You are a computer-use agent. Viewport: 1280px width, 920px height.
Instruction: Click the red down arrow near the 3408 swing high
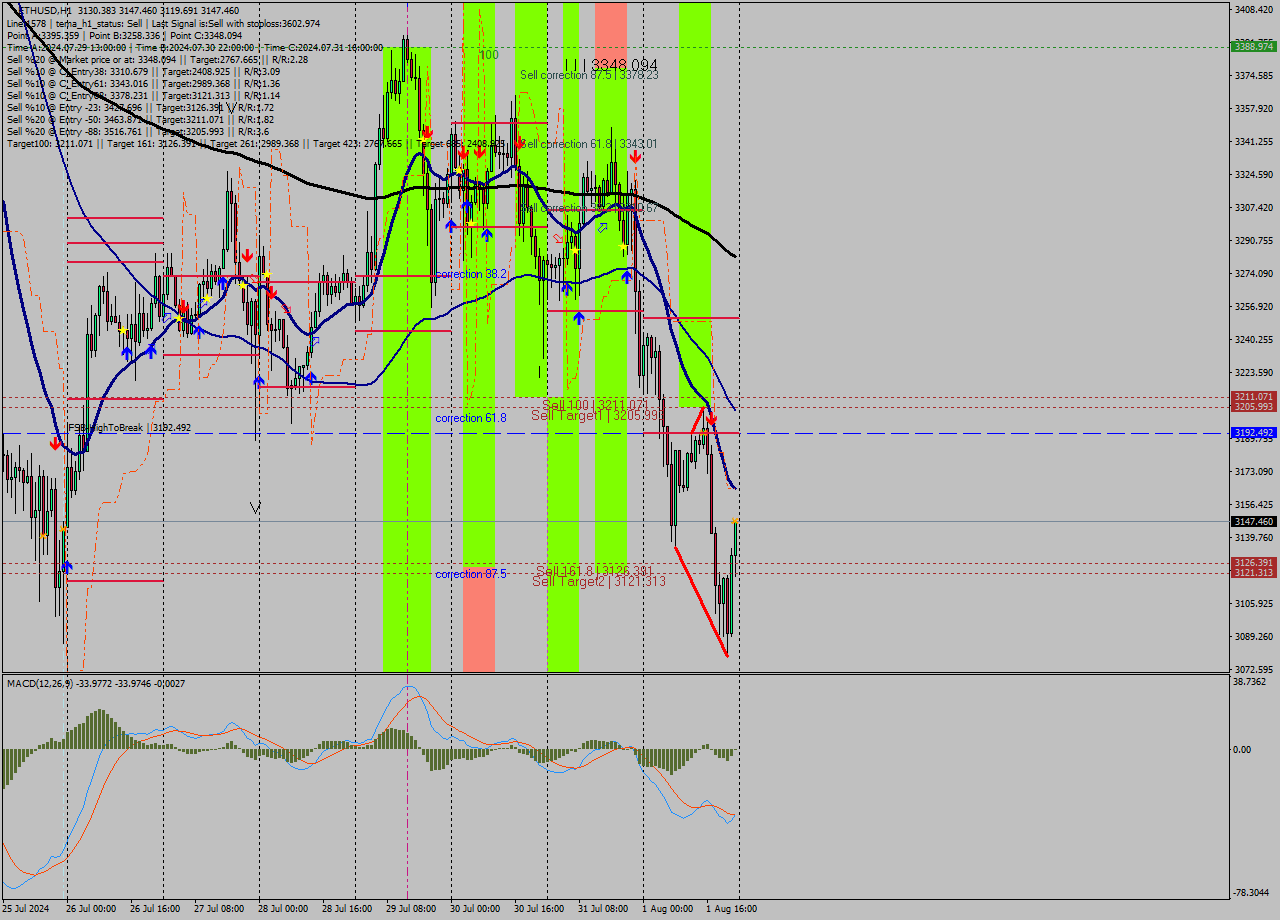(427, 132)
